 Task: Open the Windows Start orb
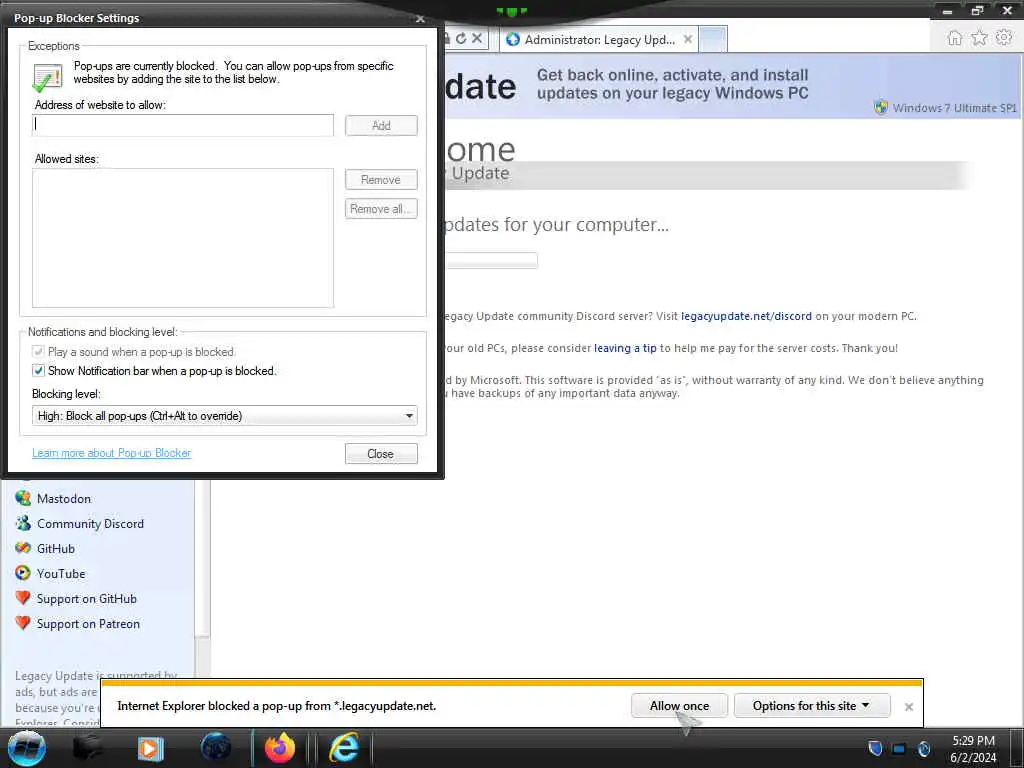pyautogui.click(x=27, y=748)
